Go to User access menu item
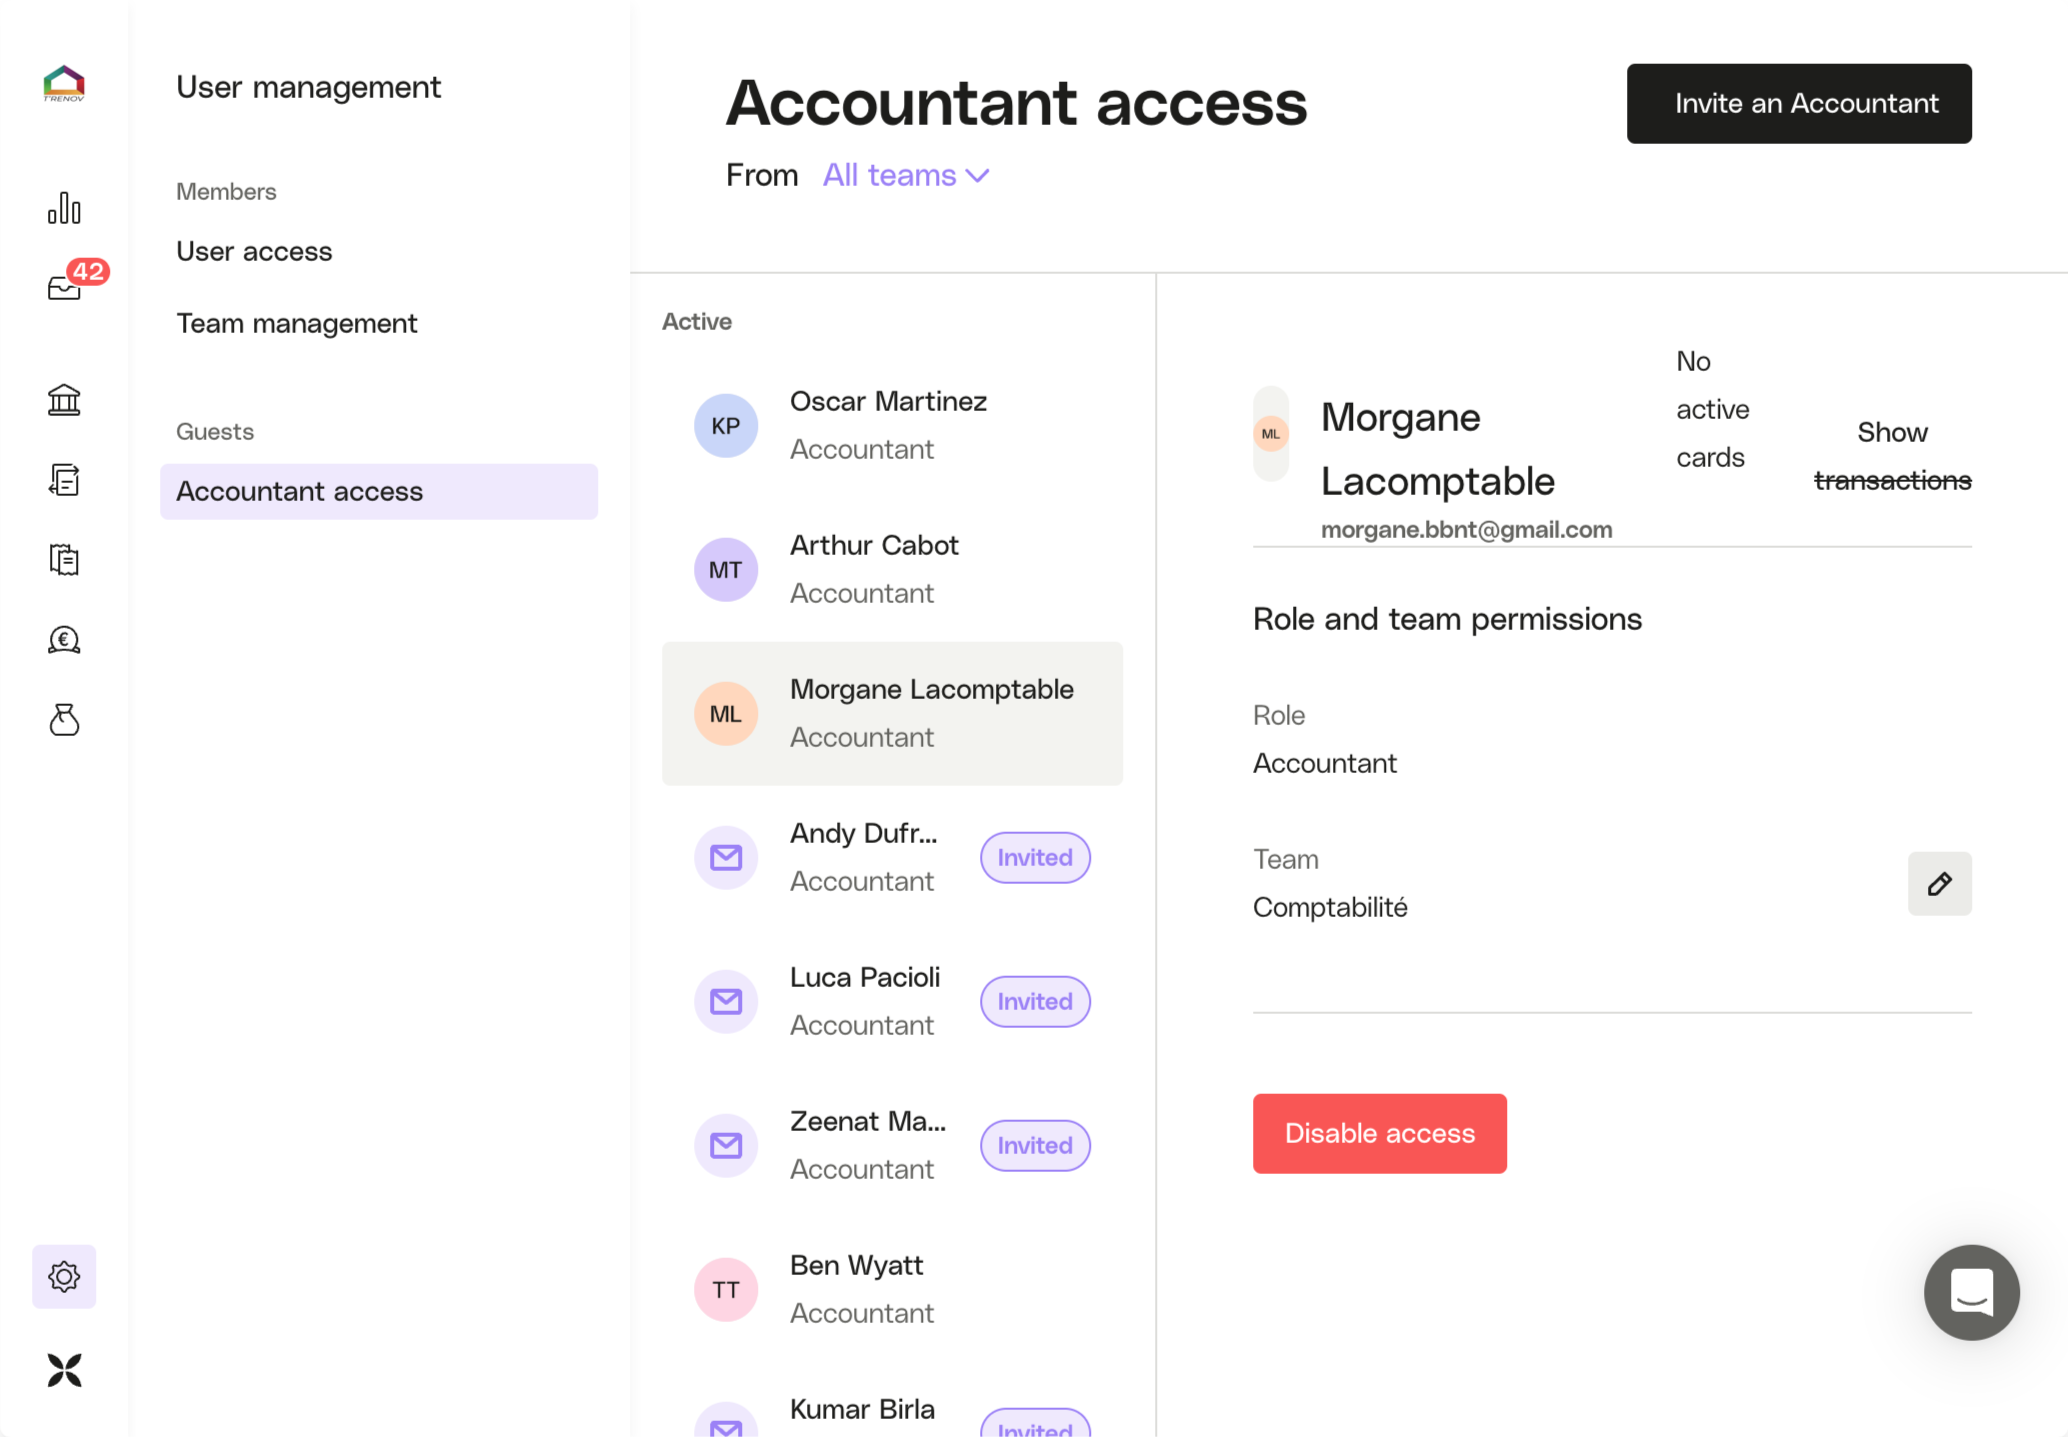The width and height of the screenshot is (2068, 1437). tap(254, 251)
